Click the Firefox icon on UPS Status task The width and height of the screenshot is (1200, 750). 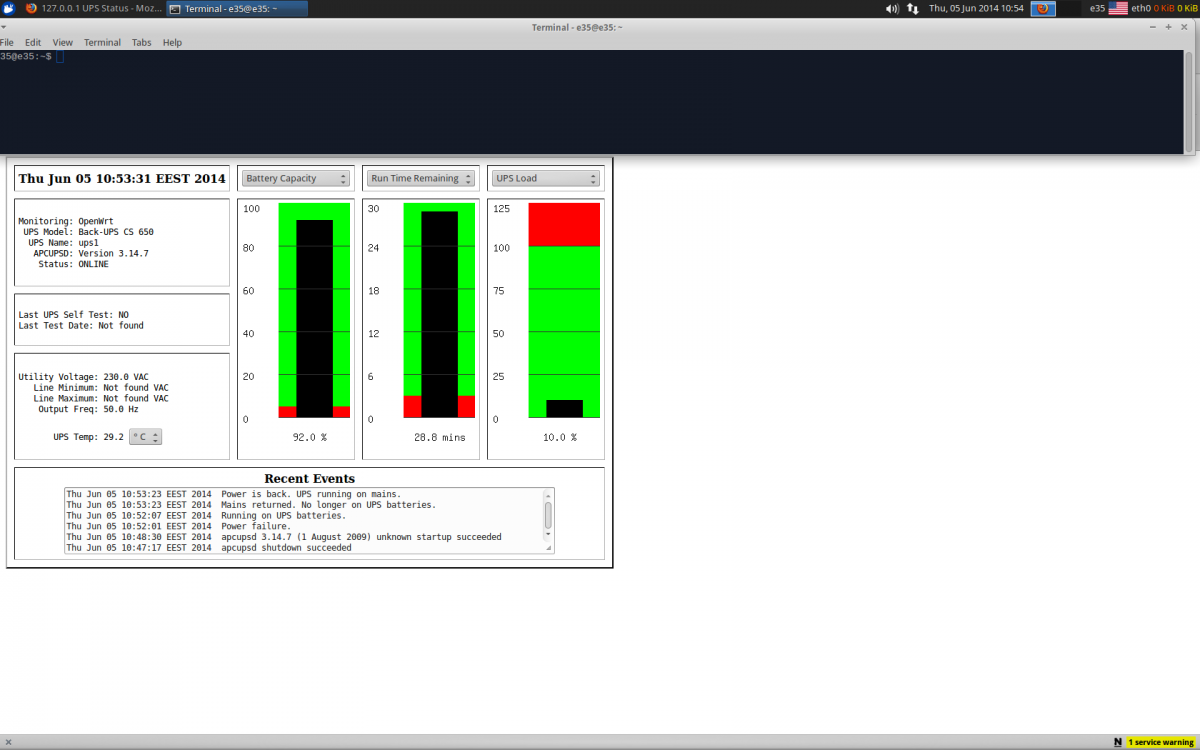tap(31, 8)
